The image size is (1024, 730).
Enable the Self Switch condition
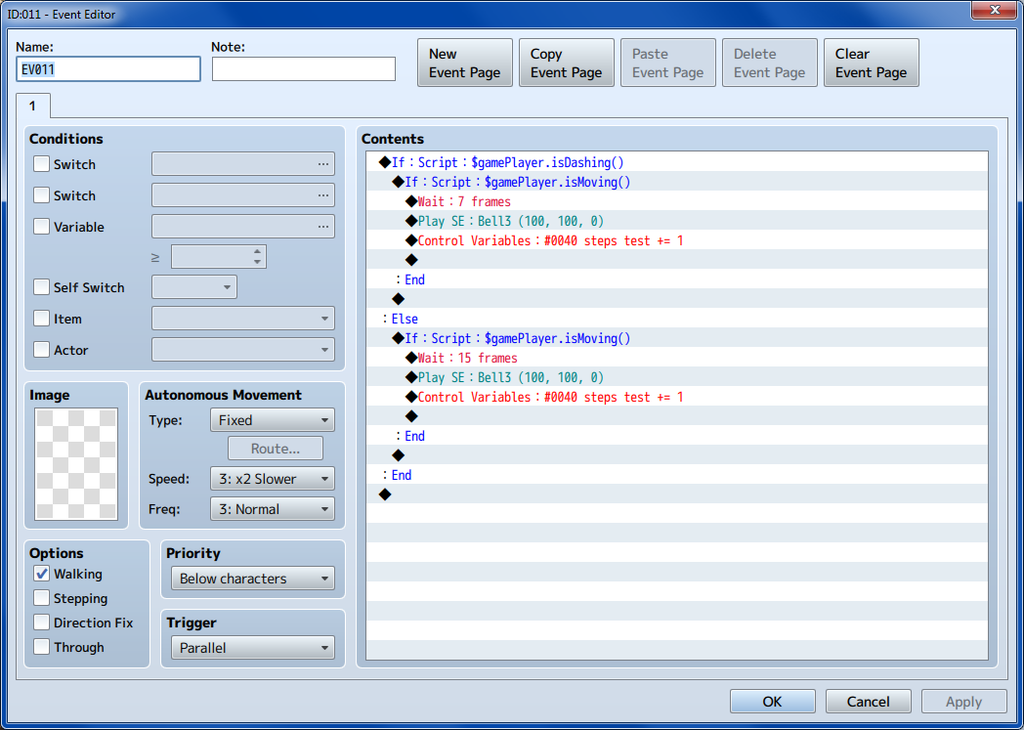tap(41, 288)
